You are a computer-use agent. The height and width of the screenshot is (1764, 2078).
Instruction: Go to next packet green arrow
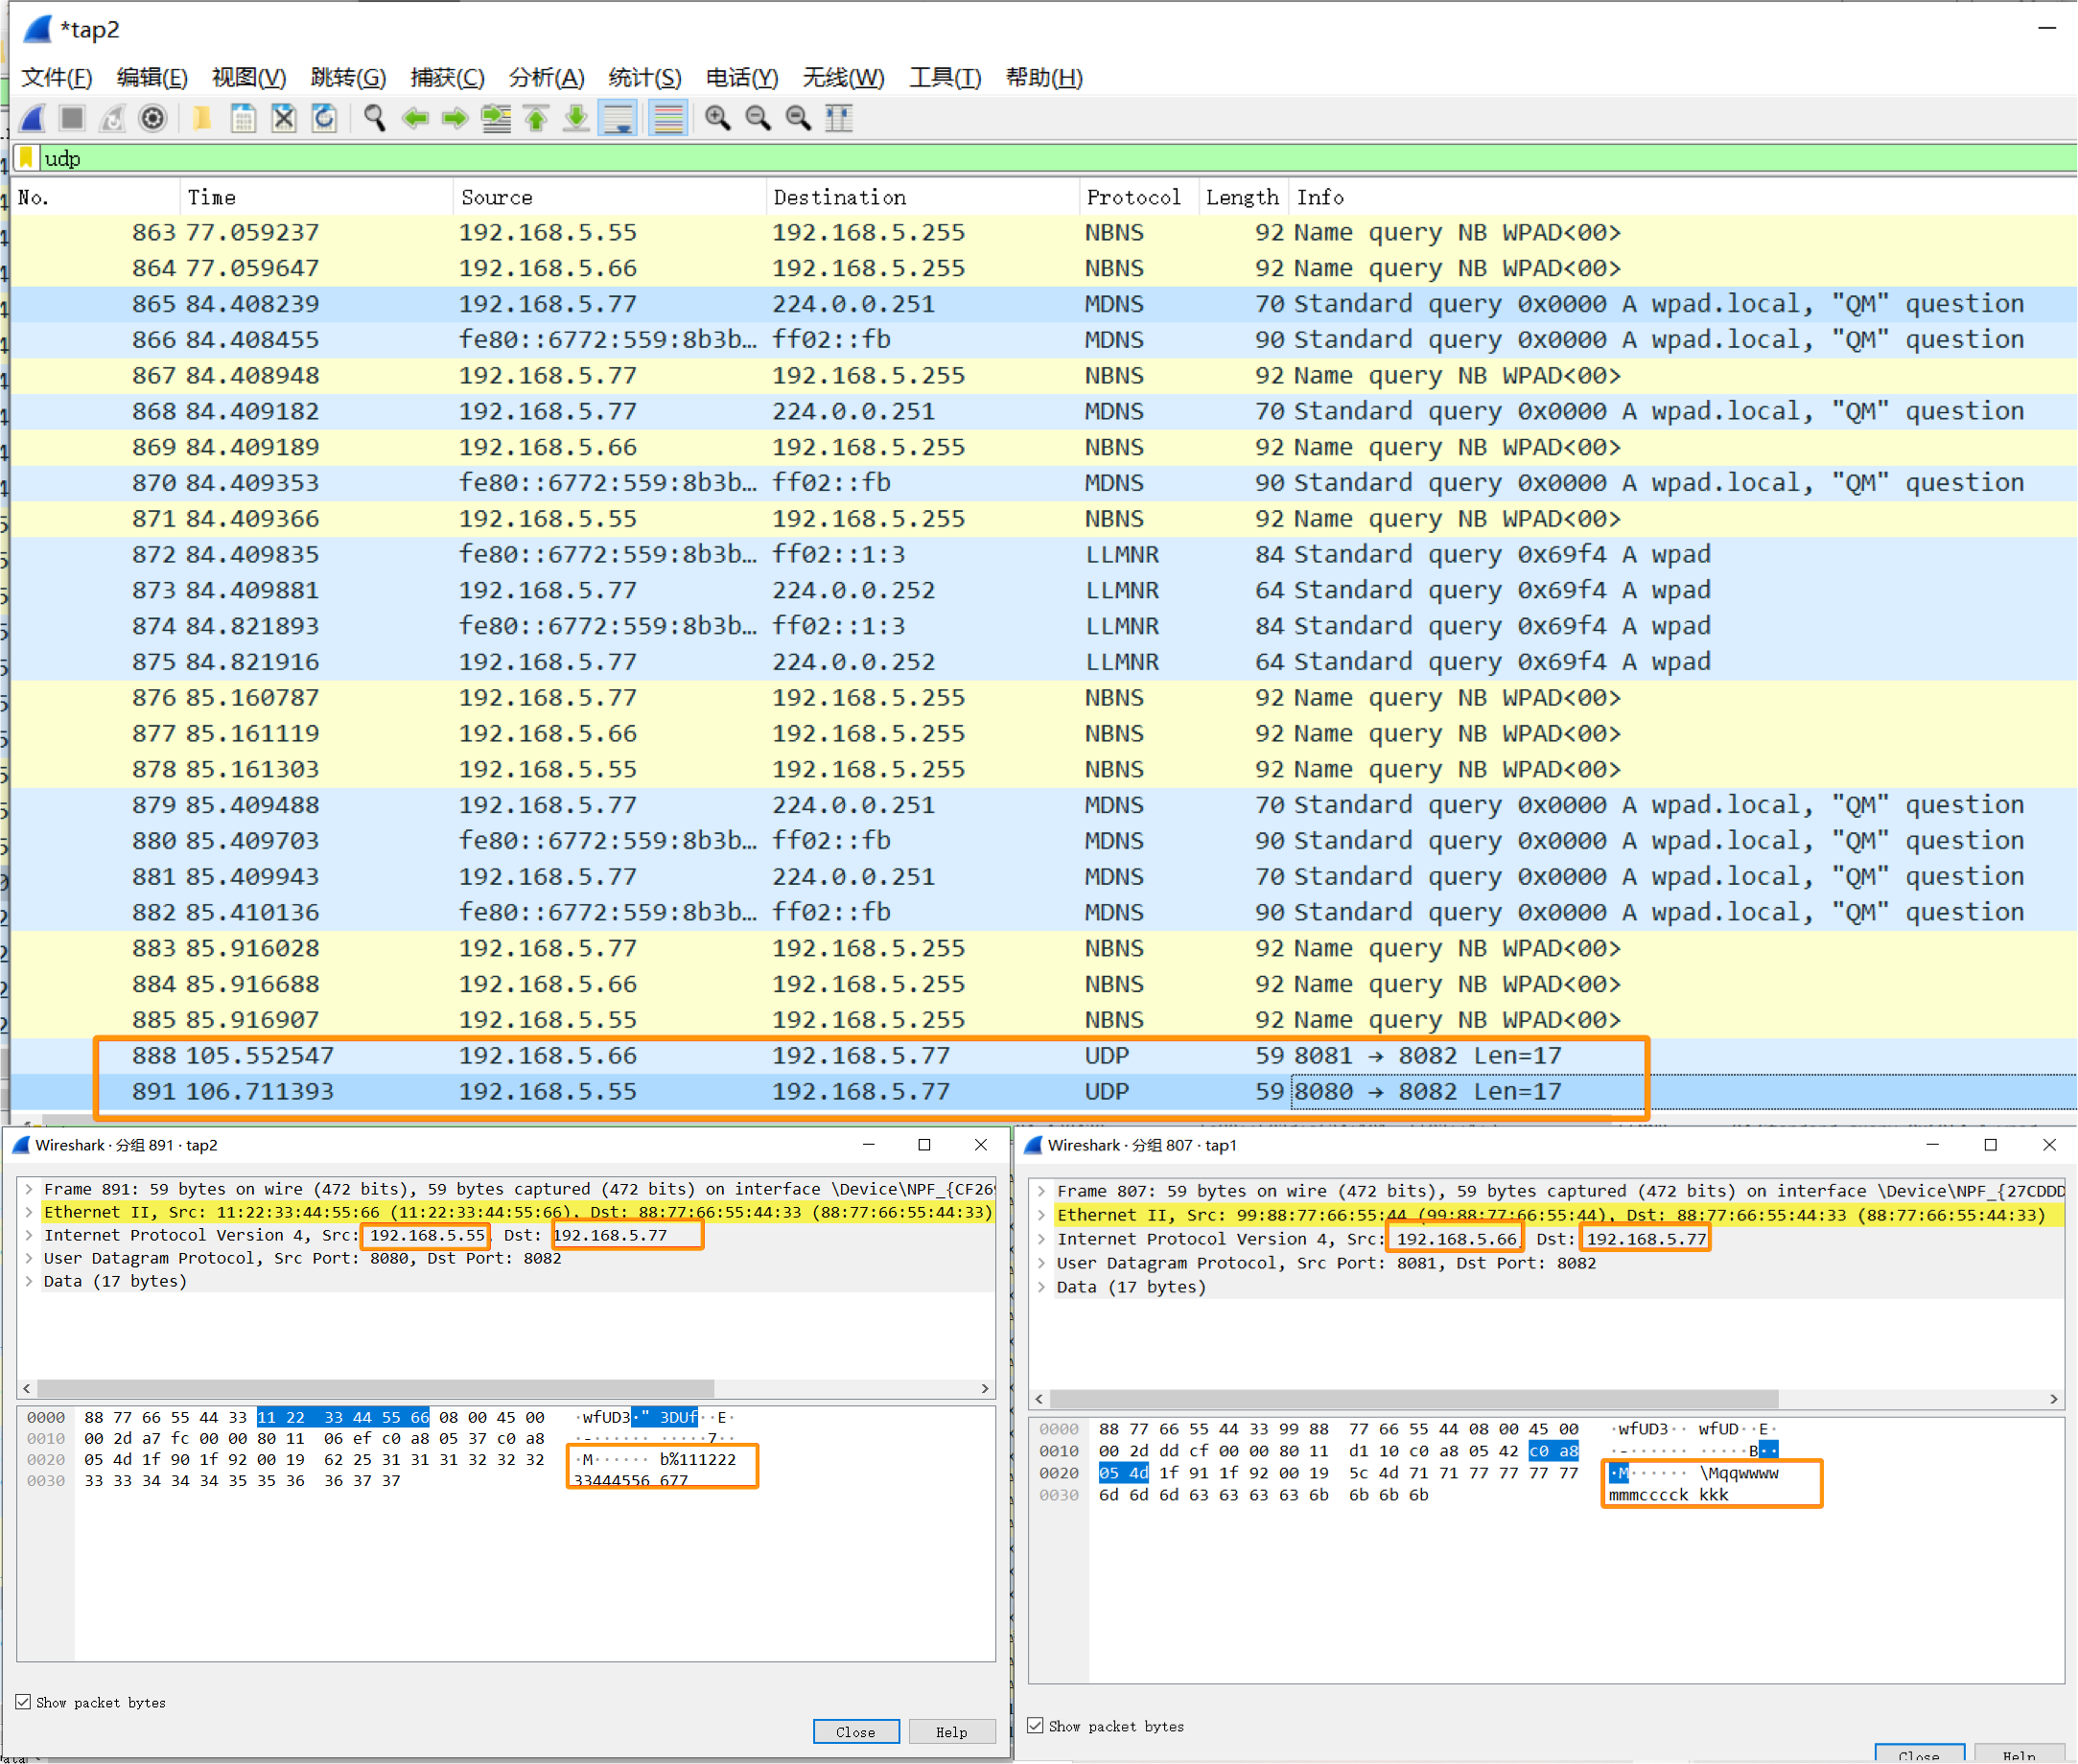coord(455,119)
